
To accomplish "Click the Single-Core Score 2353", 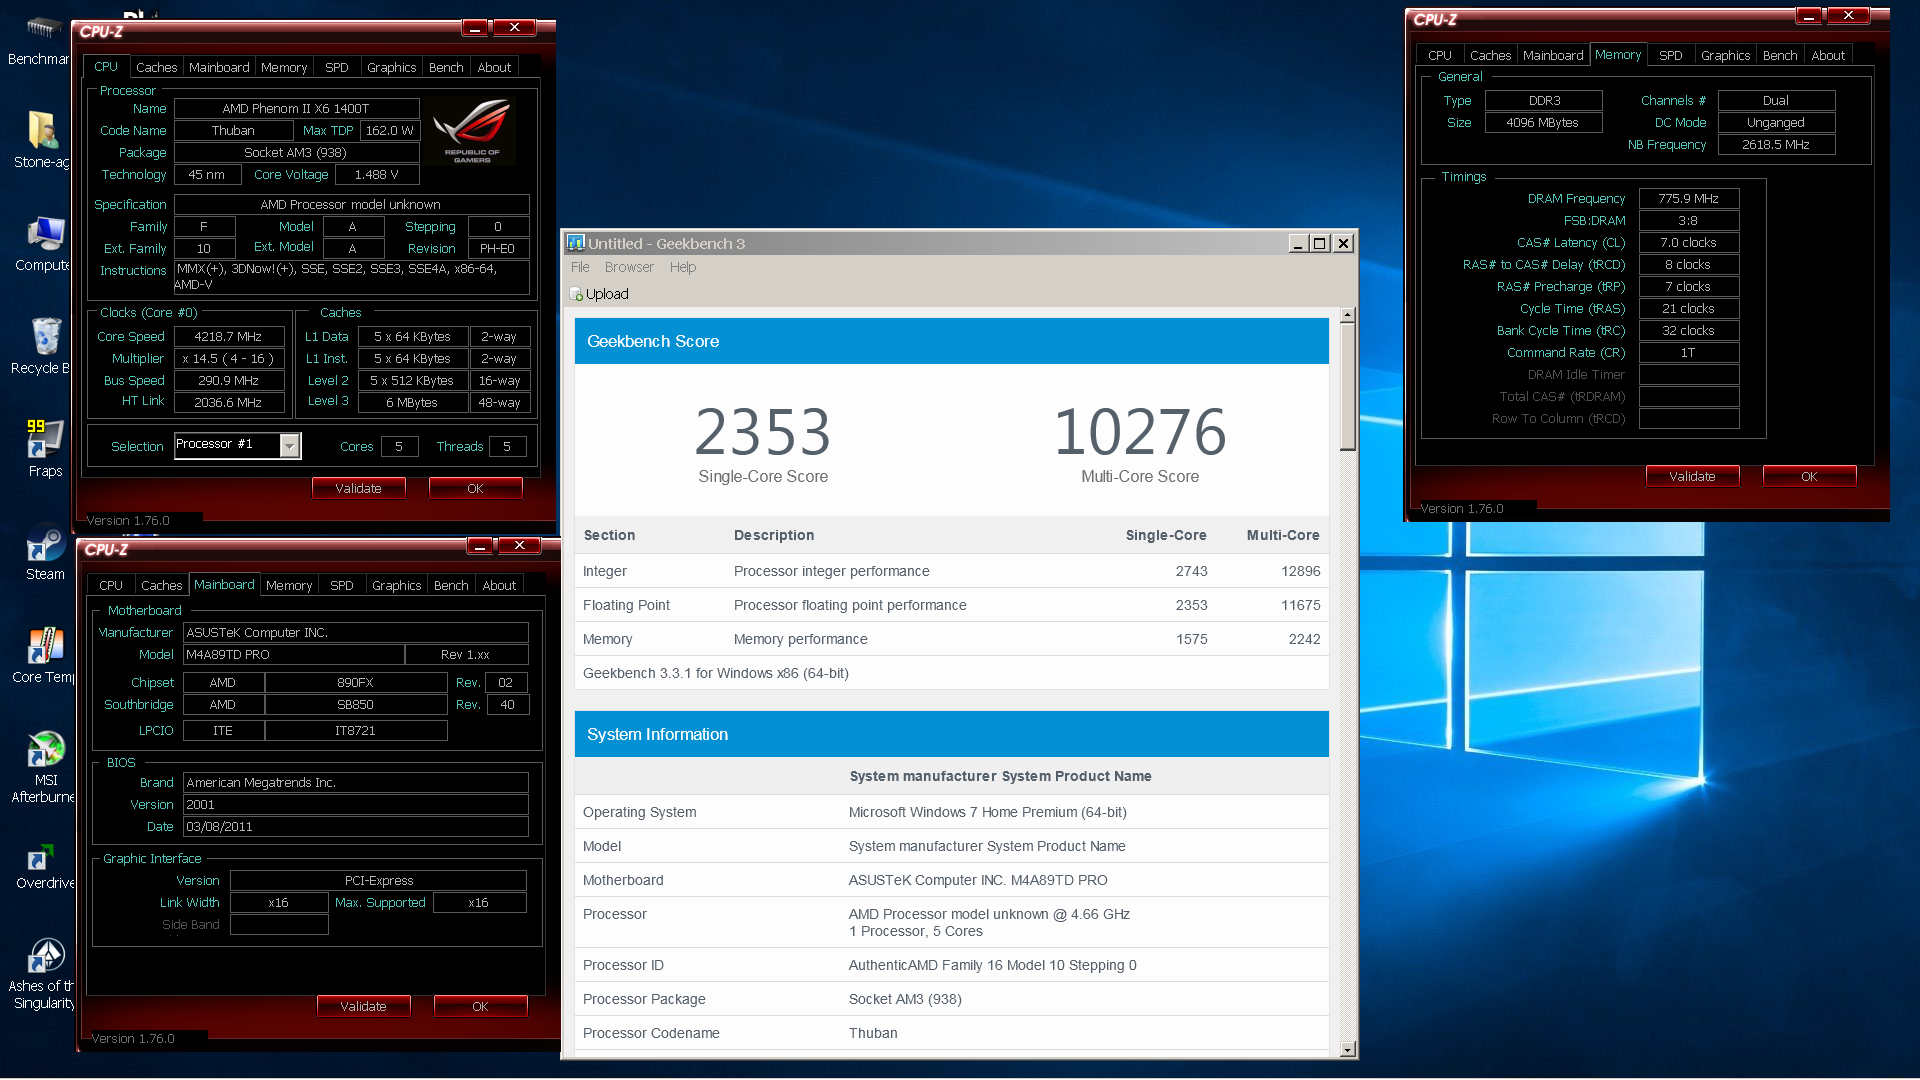I will pos(763,432).
